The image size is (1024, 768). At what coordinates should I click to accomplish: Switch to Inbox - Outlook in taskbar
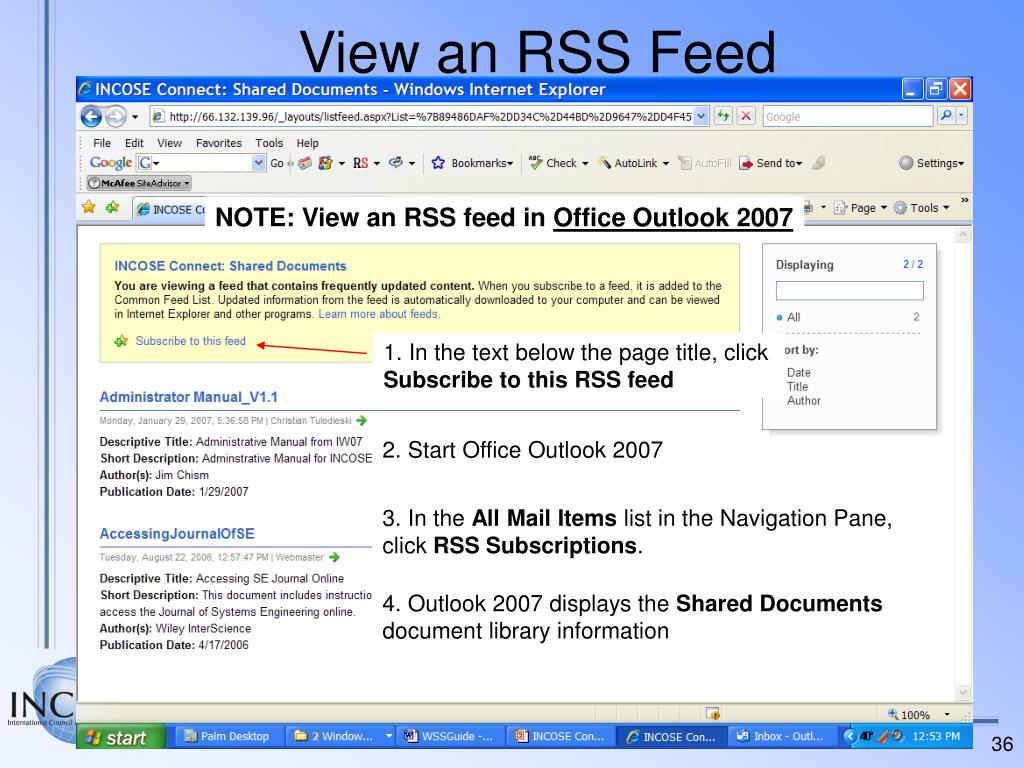click(781, 737)
